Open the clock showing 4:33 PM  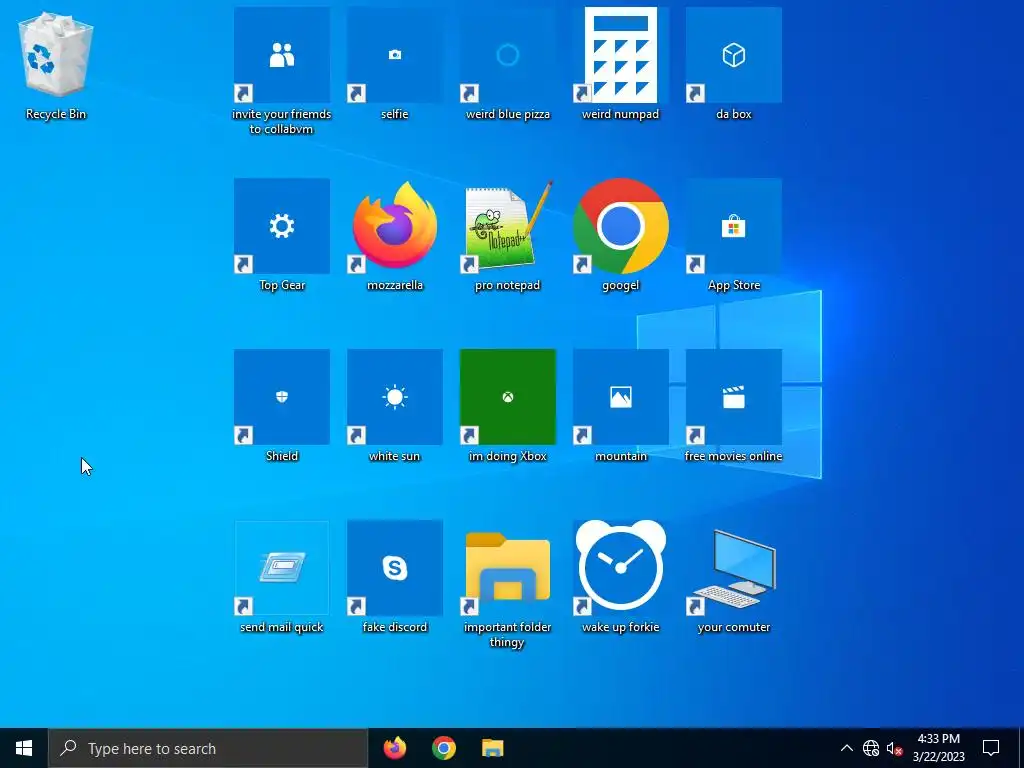pyautogui.click(x=938, y=748)
